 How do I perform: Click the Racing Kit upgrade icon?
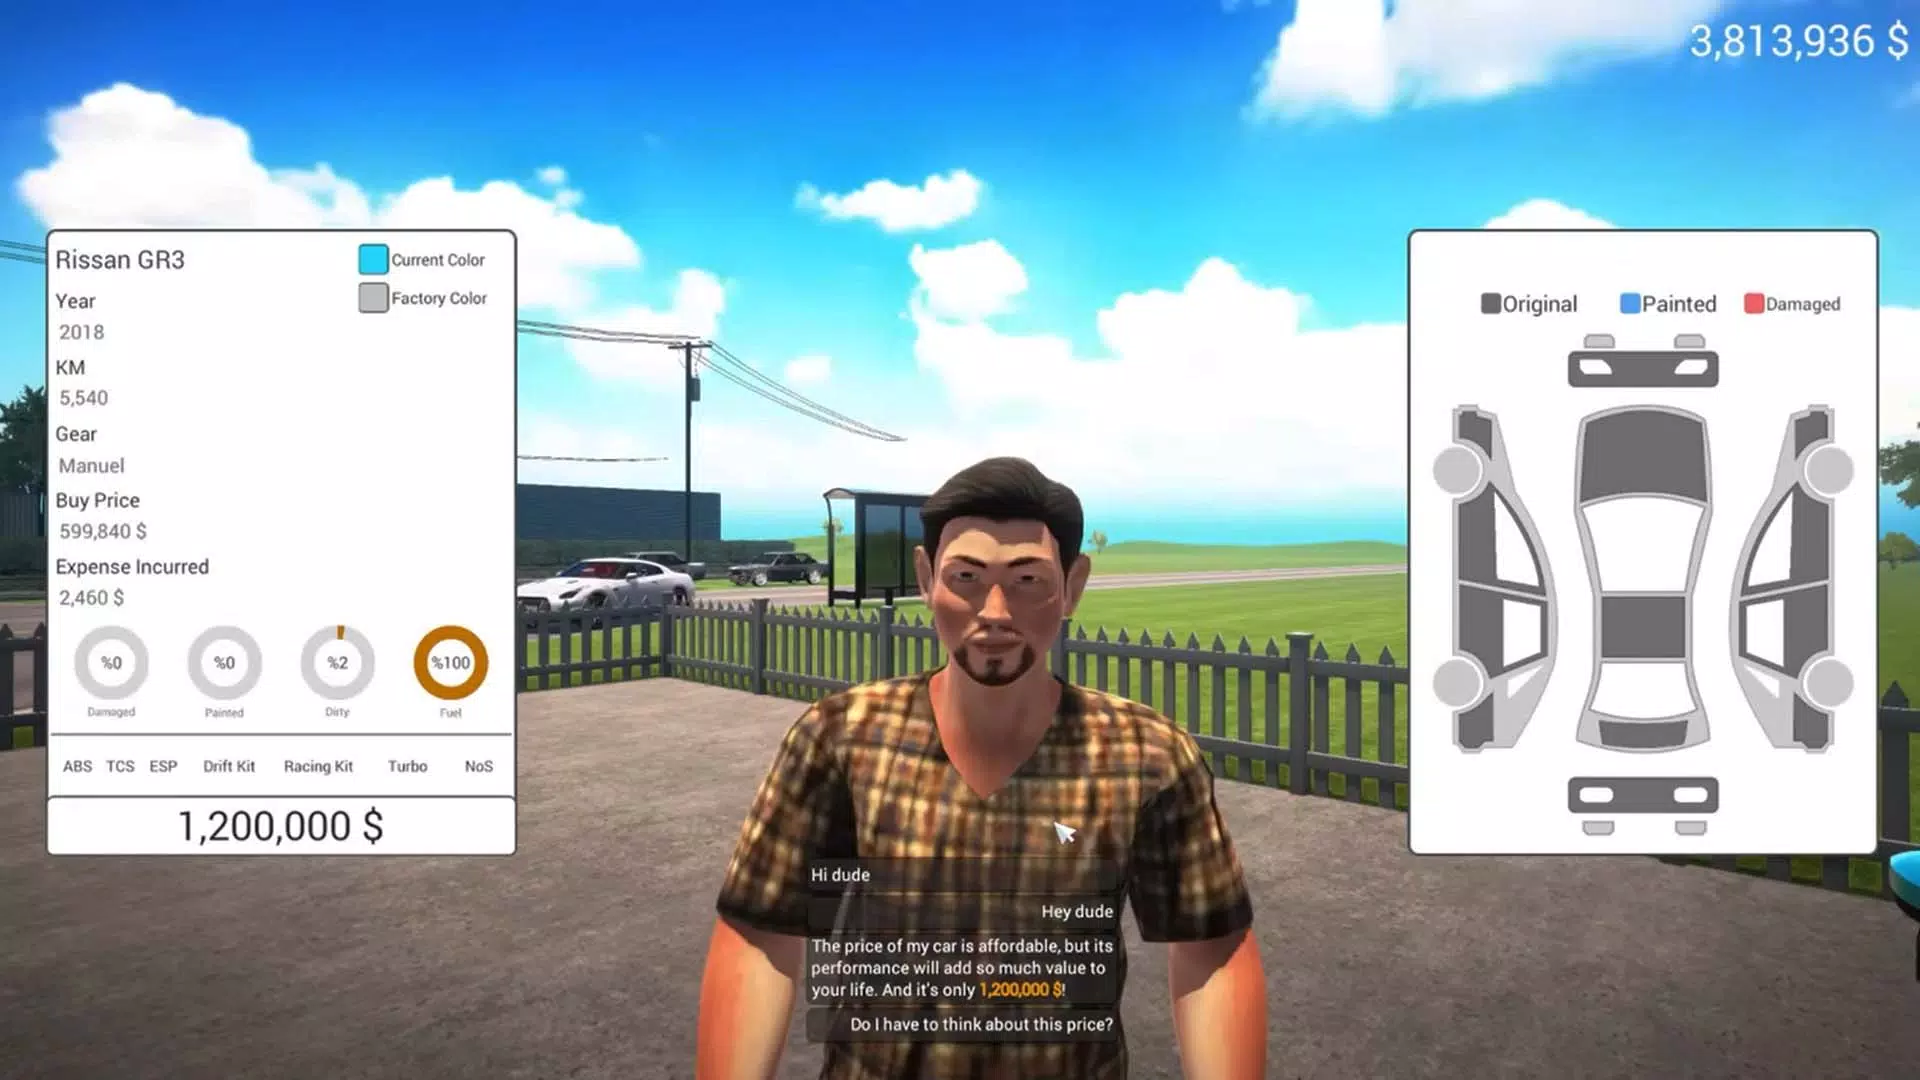click(x=316, y=765)
